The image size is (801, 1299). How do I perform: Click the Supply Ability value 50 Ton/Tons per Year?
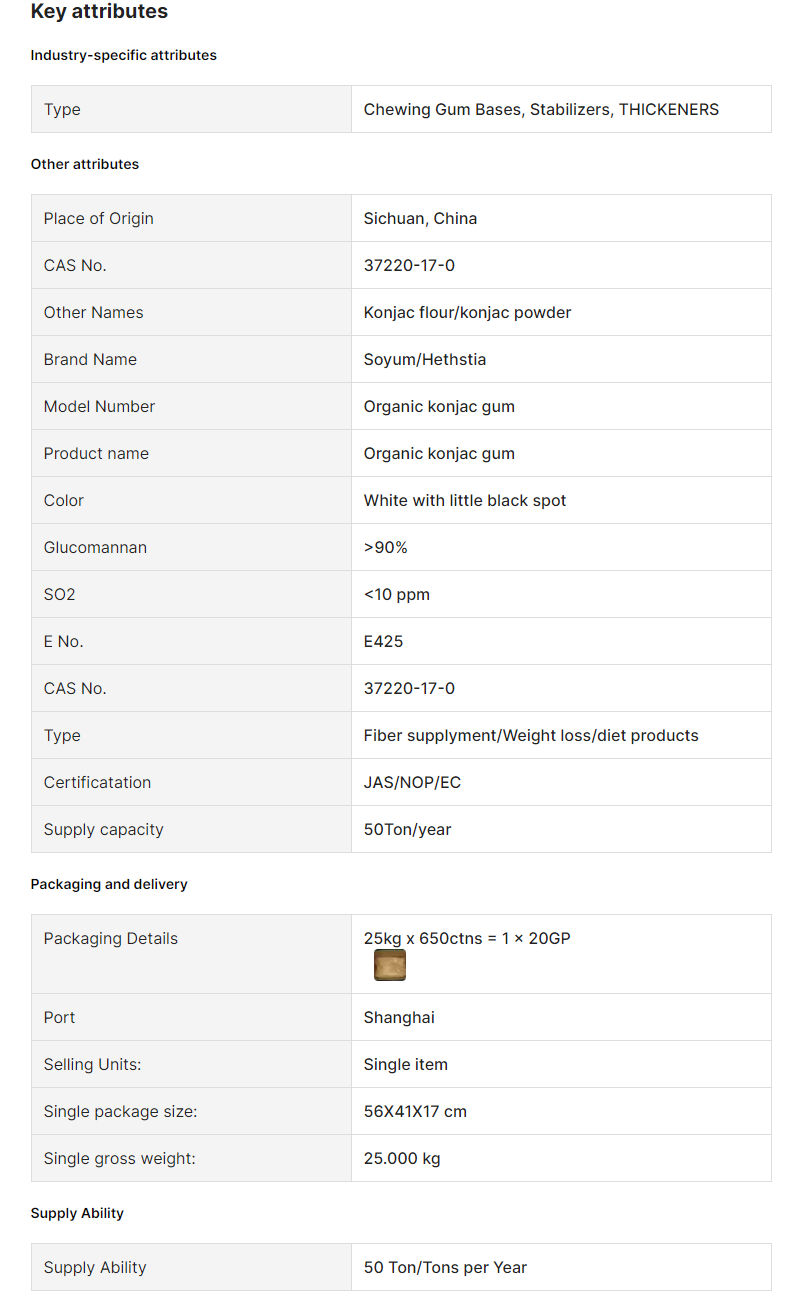pyautogui.click(x=445, y=1267)
